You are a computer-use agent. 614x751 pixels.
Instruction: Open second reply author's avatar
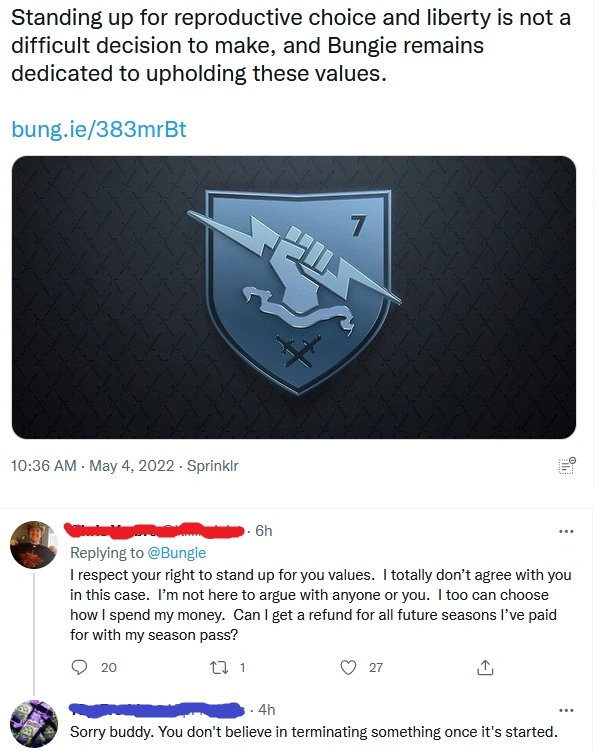tap(34, 724)
